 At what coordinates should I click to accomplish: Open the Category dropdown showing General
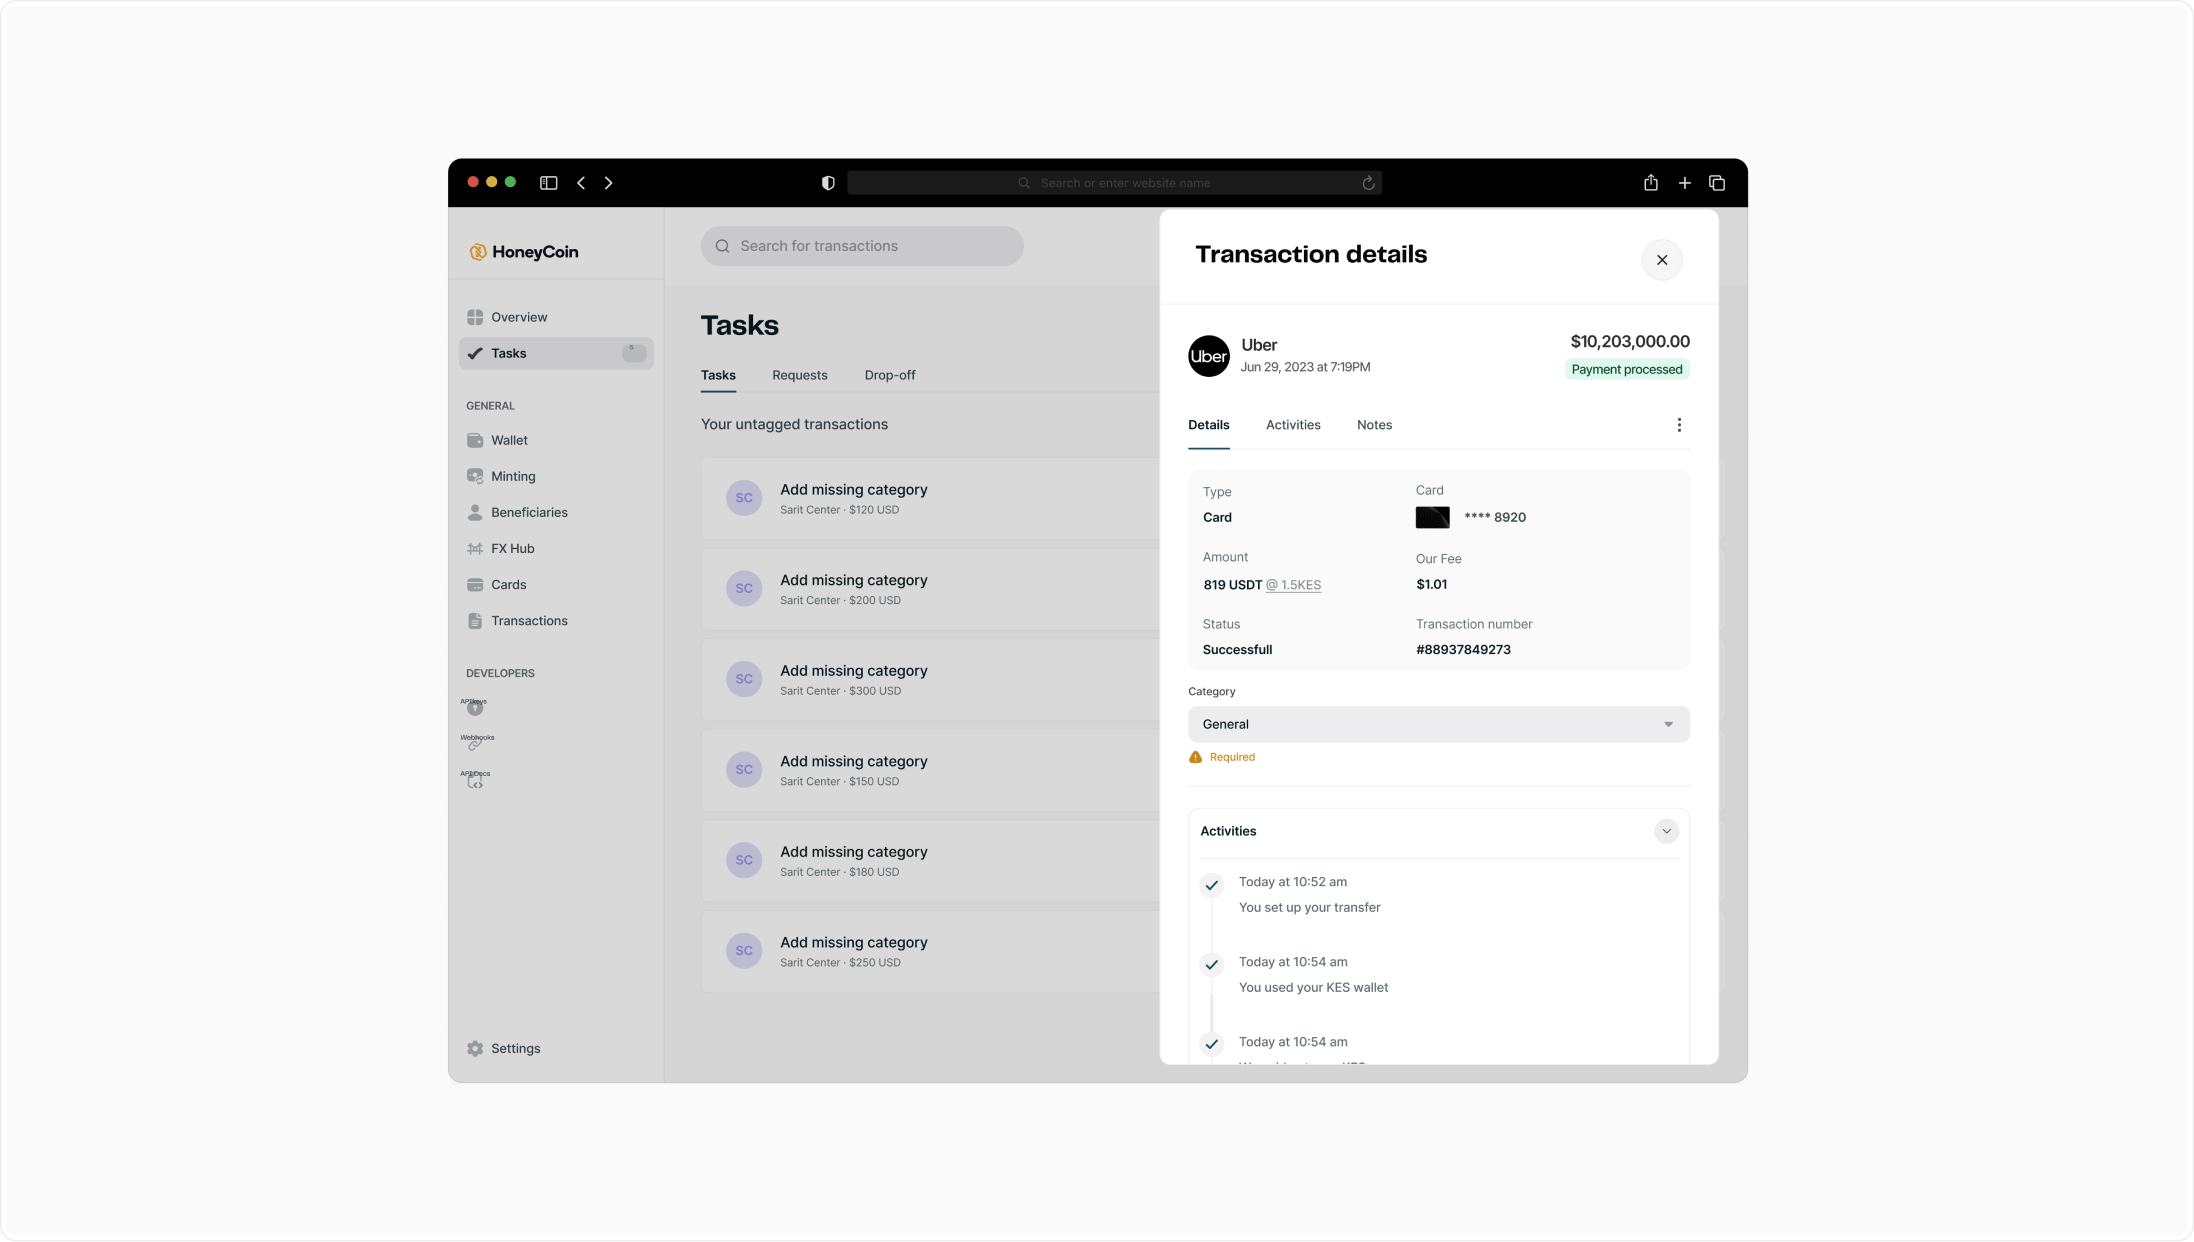[1438, 724]
